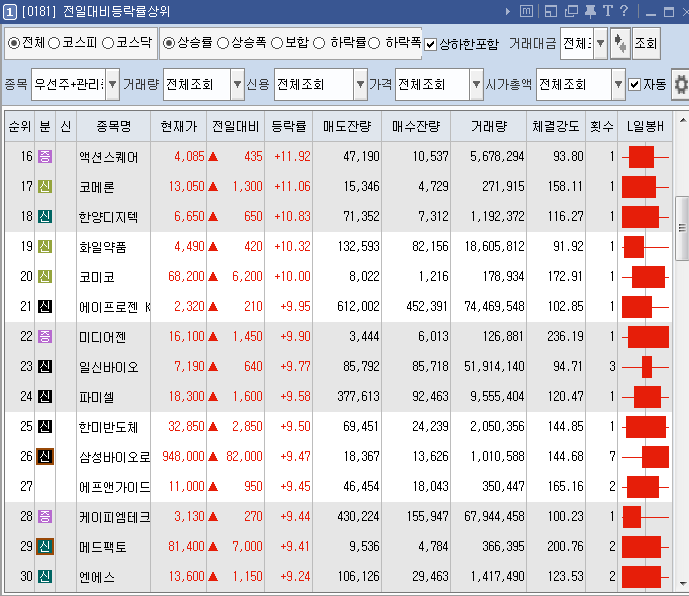Open the 신용 dropdown
The width and height of the screenshot is (689, 596).
click(360, 84)
